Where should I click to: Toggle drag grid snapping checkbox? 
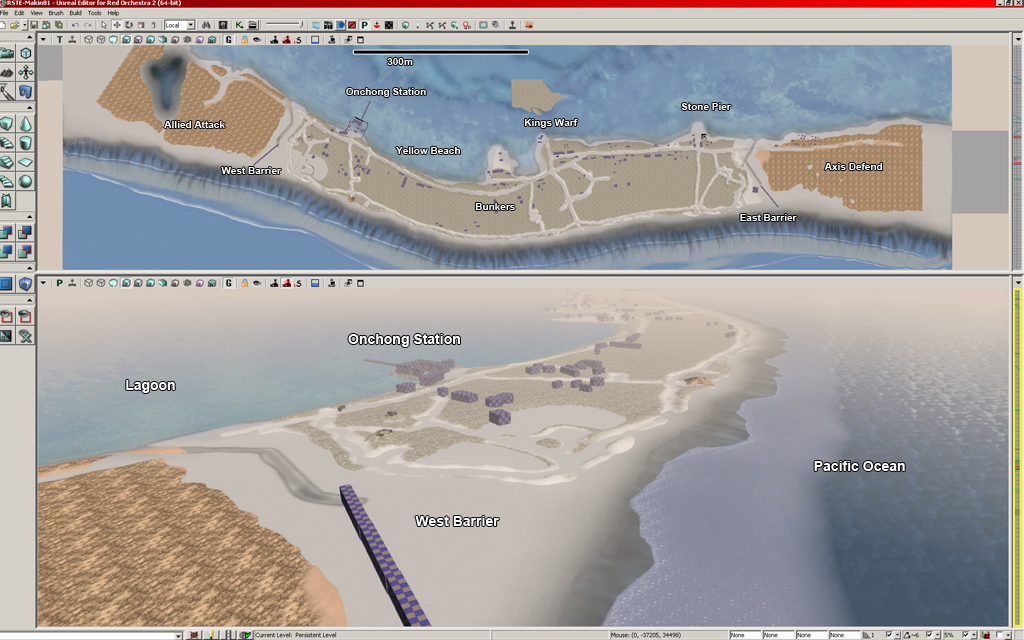point(891,635)
